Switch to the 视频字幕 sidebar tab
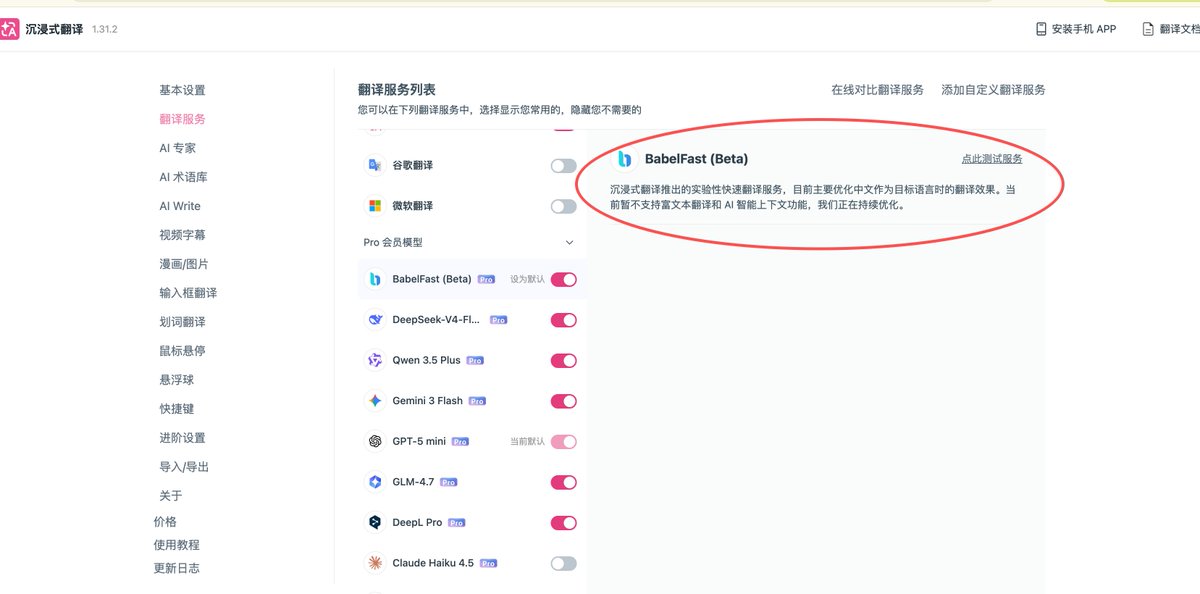Screen dimensions: 1200x594 tap(182, 235)
